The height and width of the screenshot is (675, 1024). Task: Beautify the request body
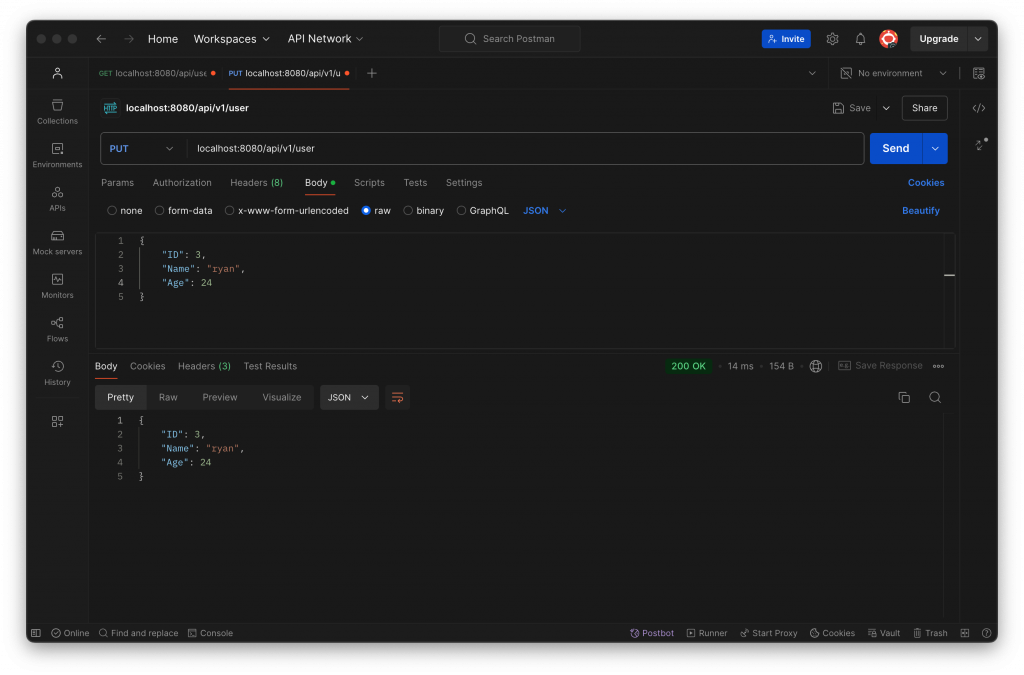[x=920, y=211]
